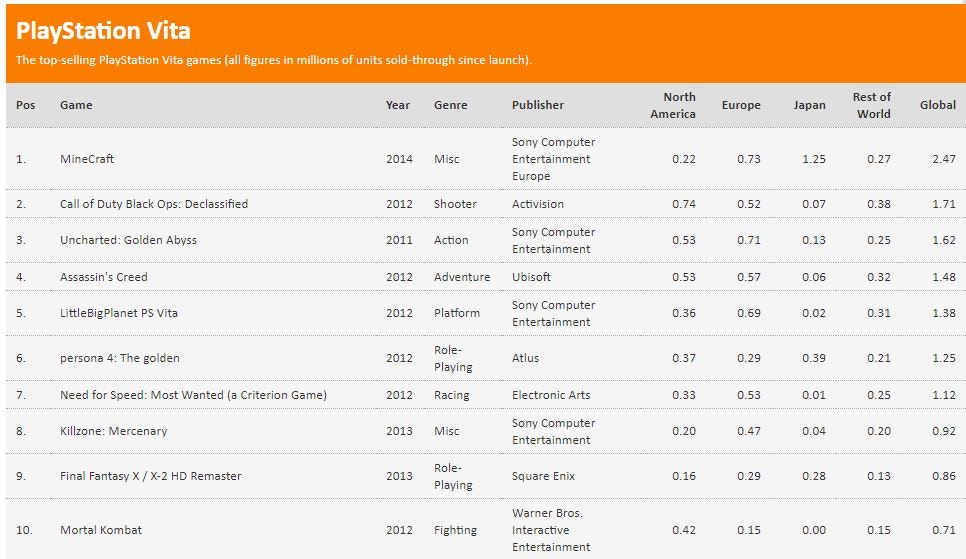Select Uncharted: Golden Abyss title
The image size is (966, 559).
128,240
